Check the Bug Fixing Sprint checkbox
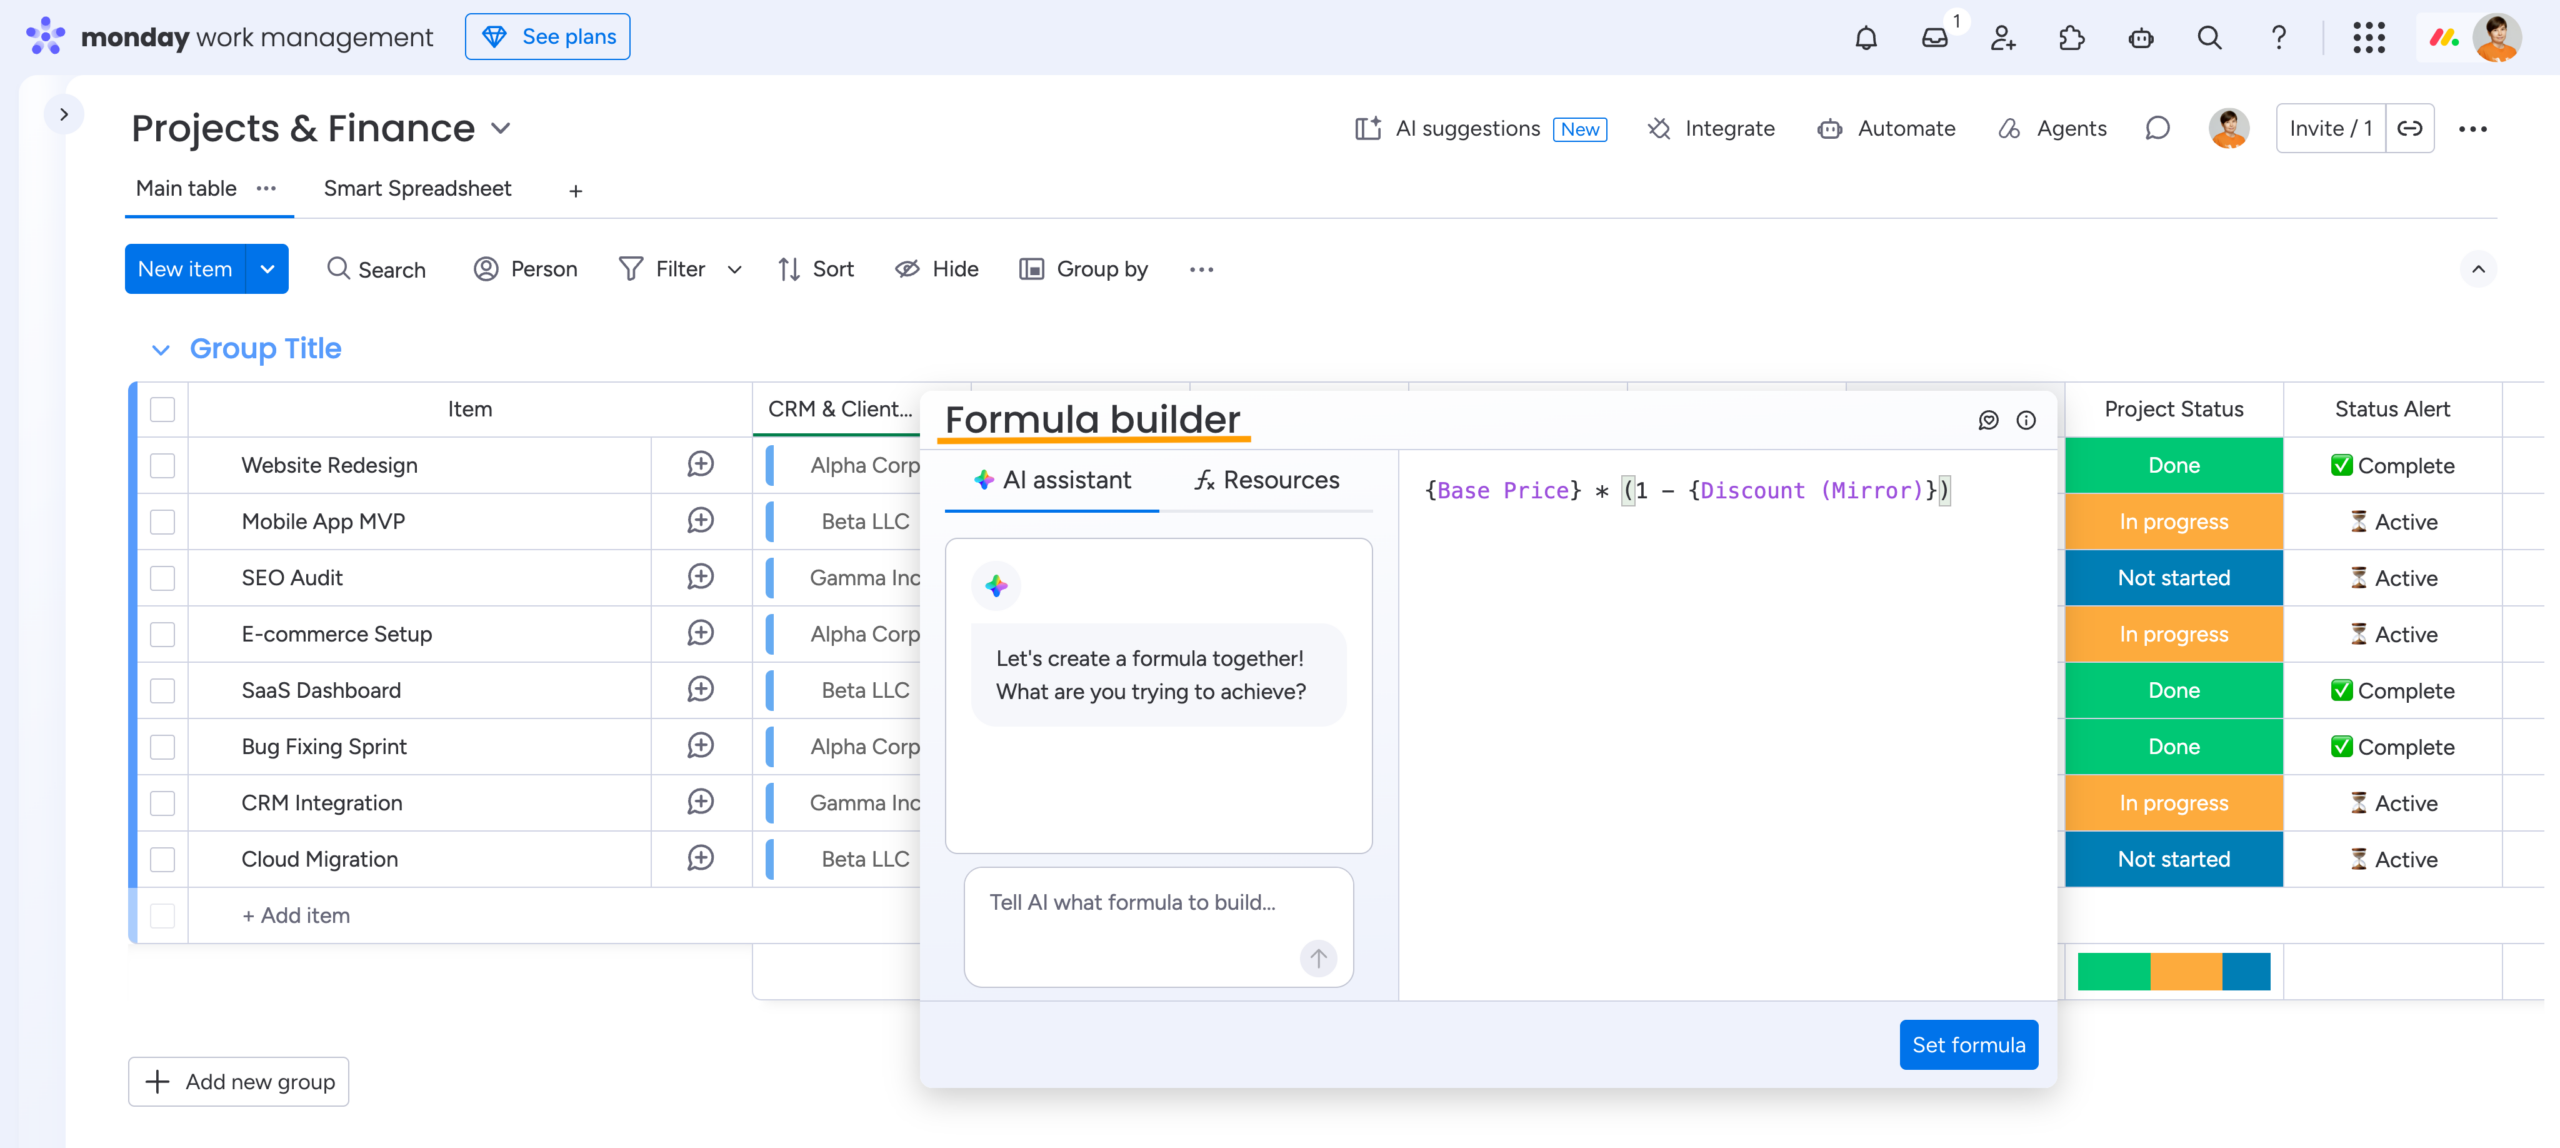The height and width of the screenshot is (1148, 2560). pyautogui.click(x=162, y=746)
